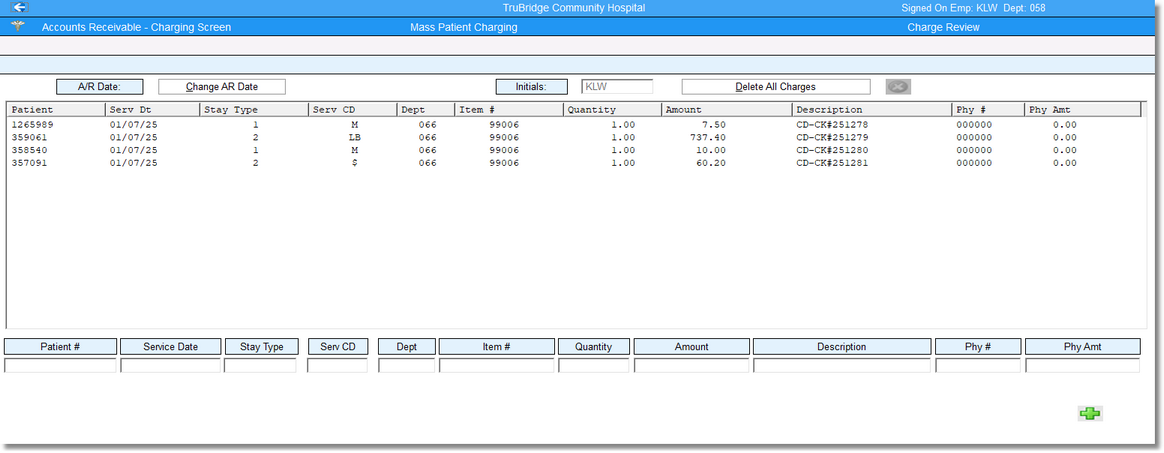Click the bottom Description label button
Screen dimensions: 1164x453
tap(842, 347)
